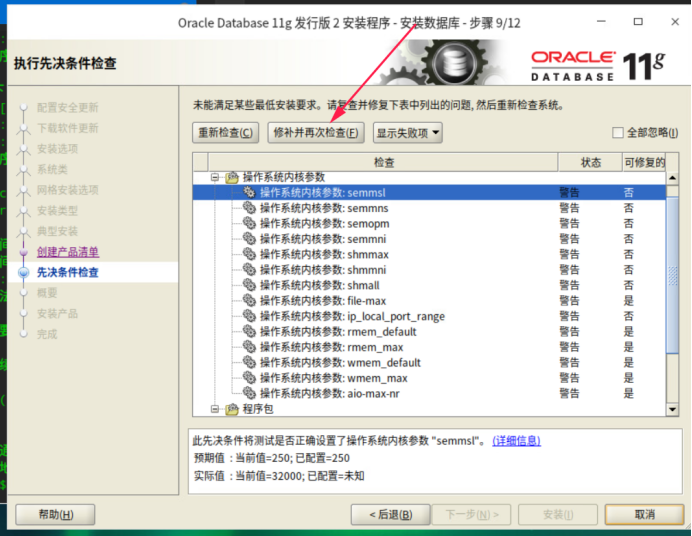Image resolution: width=692 pixels, height=536 pixels.
Task: Select row 操作系统内核参数: semmns
Action: pos(429,208)
